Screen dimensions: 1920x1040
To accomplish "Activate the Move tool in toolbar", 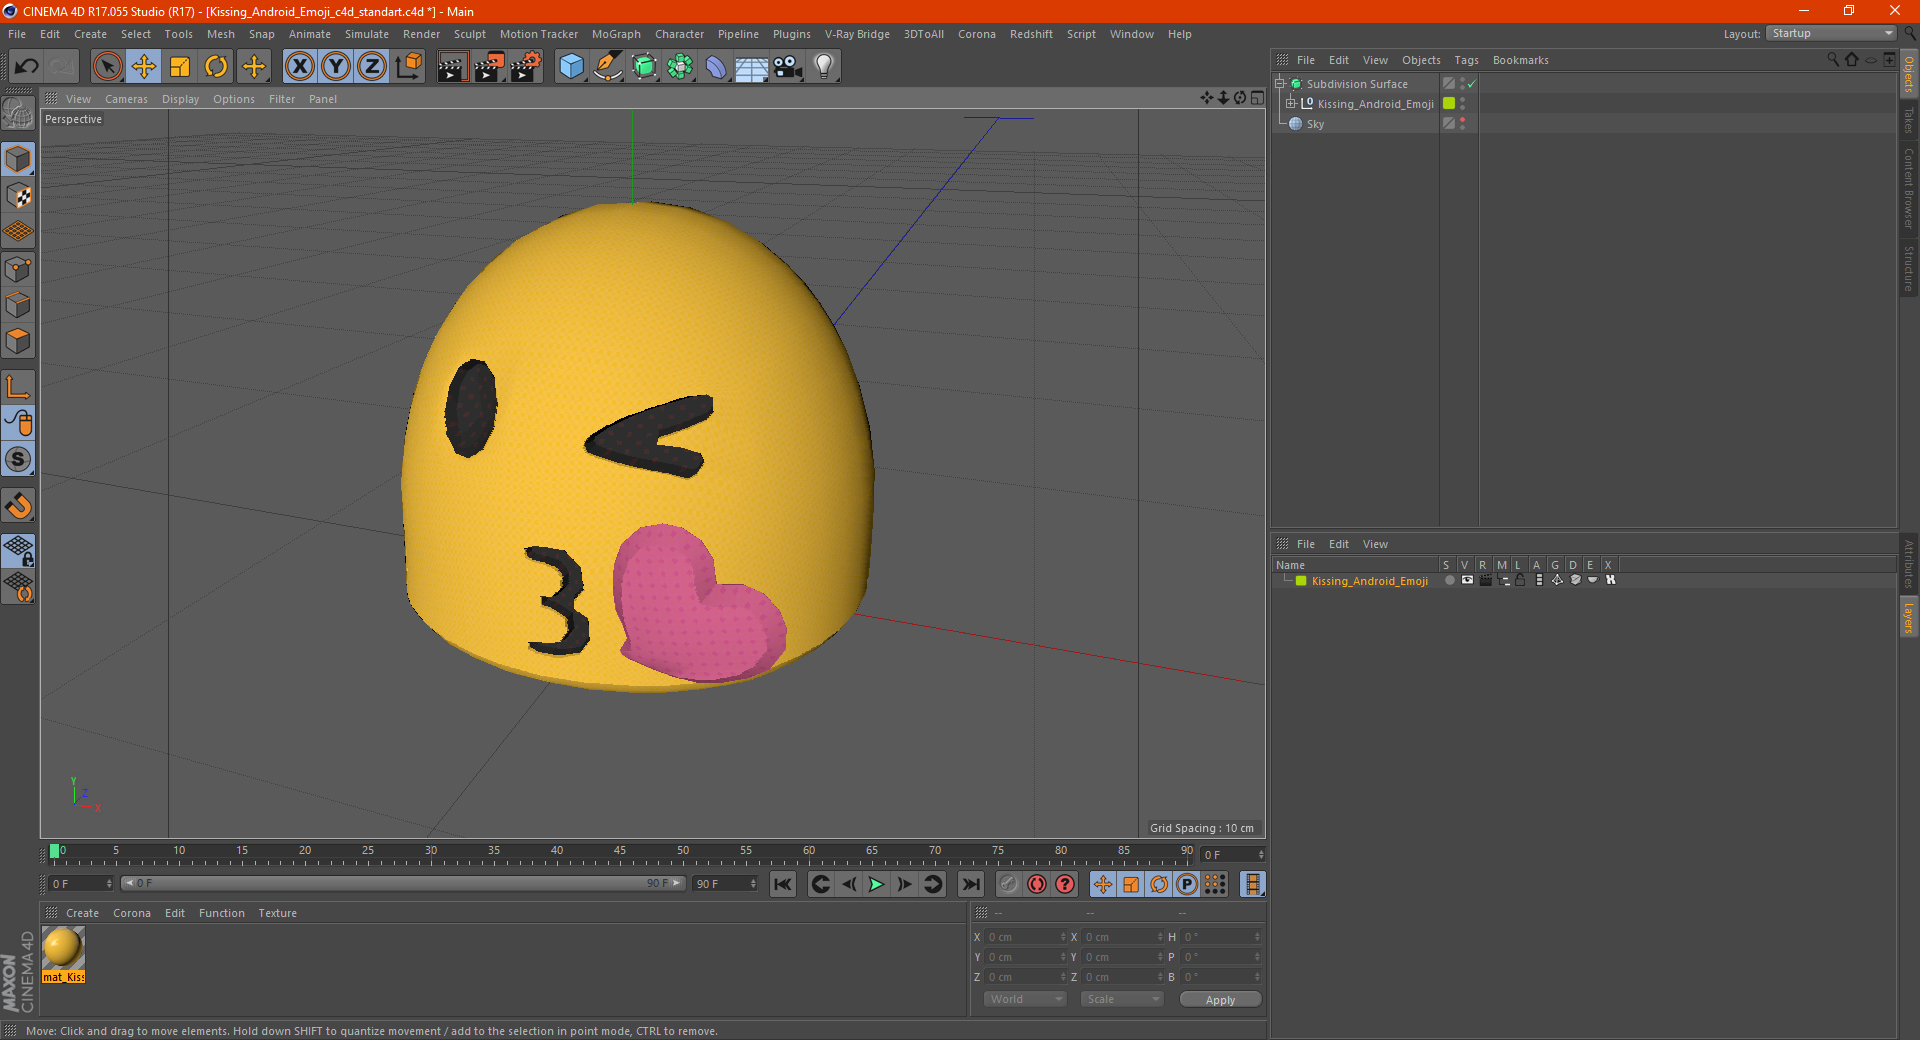I will (x=144, y=66).
